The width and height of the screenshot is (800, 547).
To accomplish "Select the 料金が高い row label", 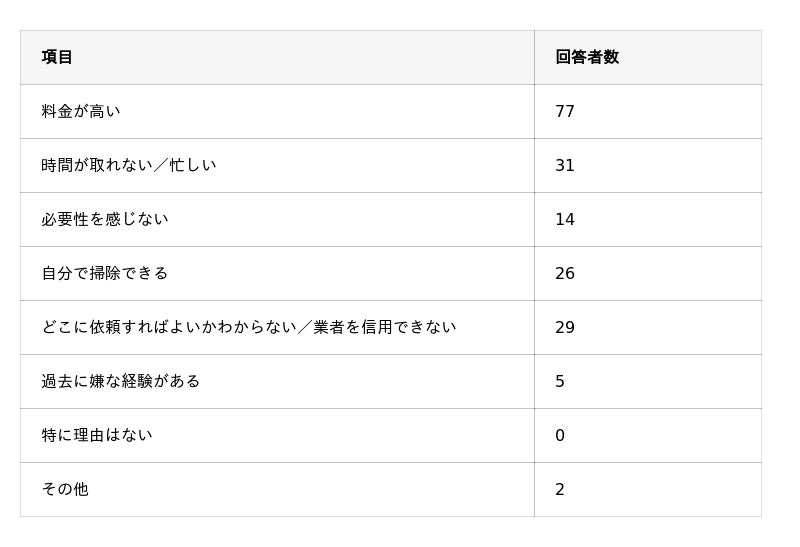I will point(81,111).
